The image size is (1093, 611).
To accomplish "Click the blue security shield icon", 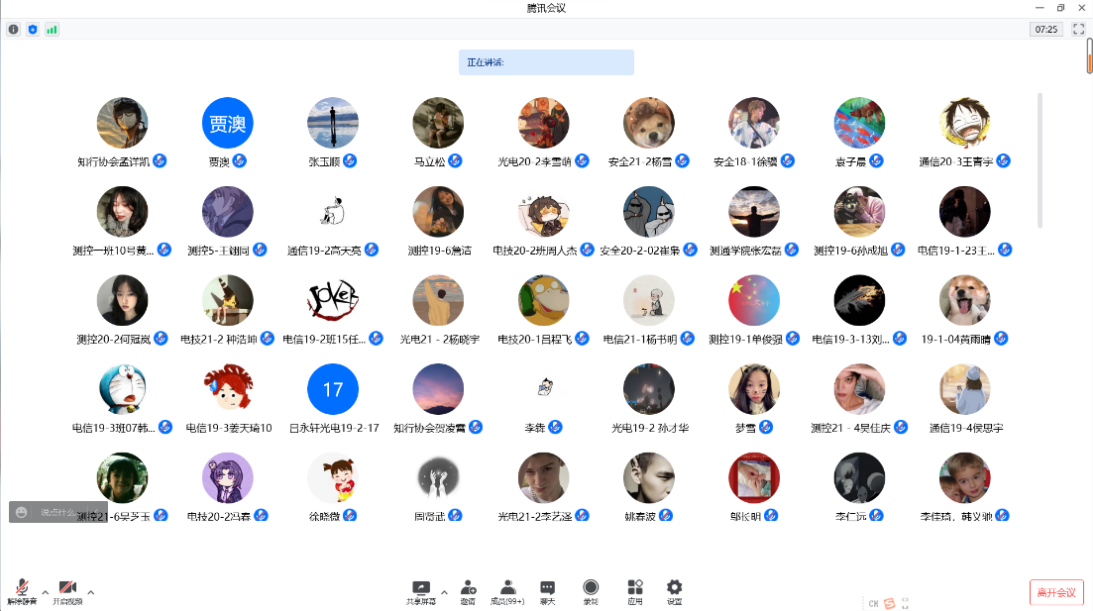I will point(32,30).
